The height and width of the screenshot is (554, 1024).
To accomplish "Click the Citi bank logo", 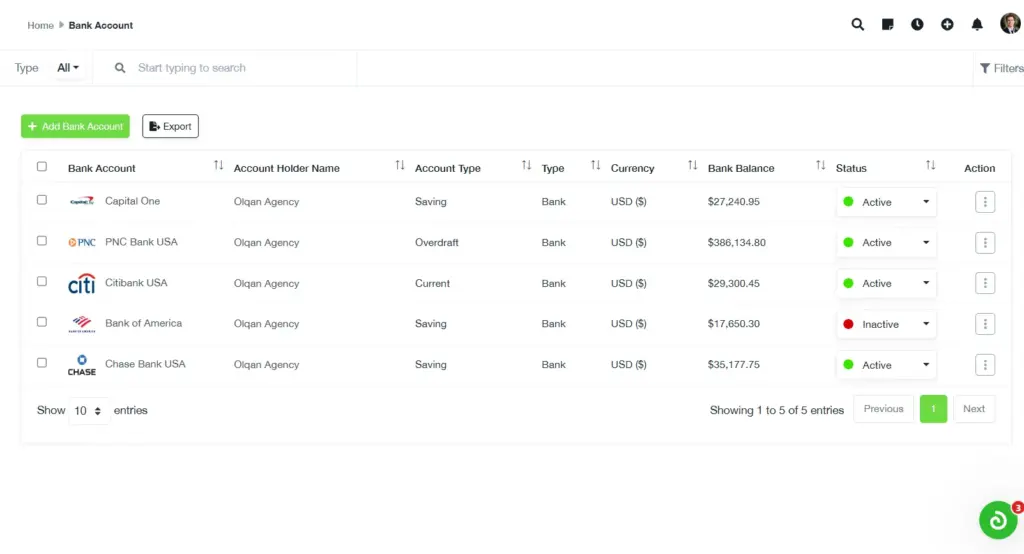I will tap(82, 284).
